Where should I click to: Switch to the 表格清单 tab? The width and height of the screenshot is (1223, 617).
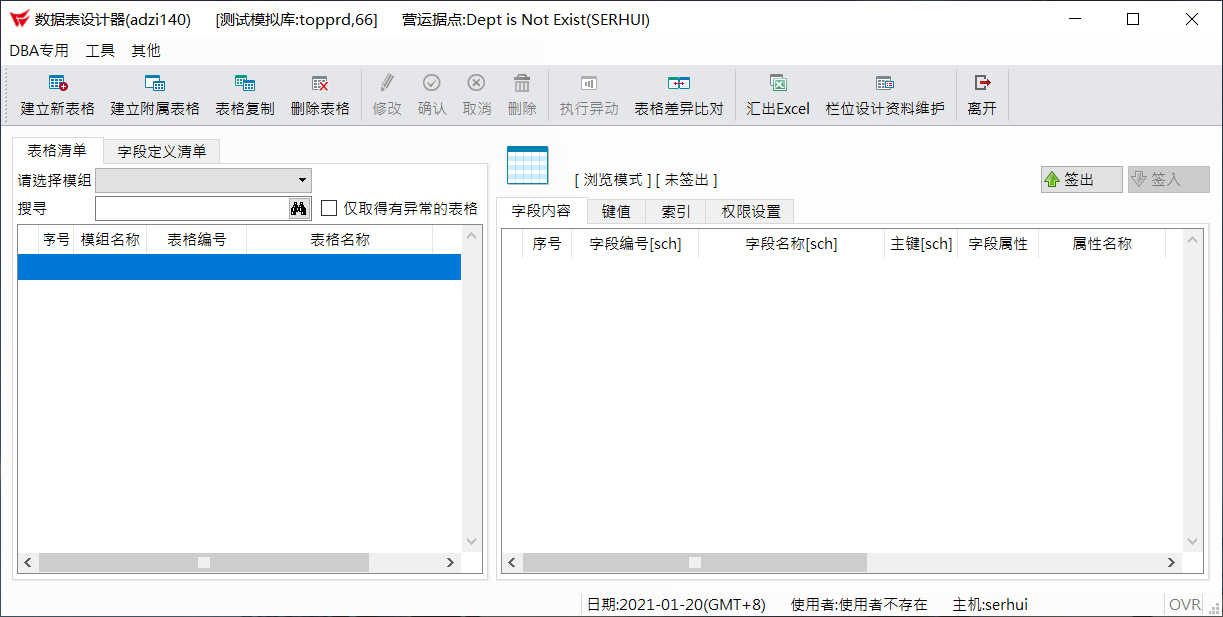click(x=57, y=150)
